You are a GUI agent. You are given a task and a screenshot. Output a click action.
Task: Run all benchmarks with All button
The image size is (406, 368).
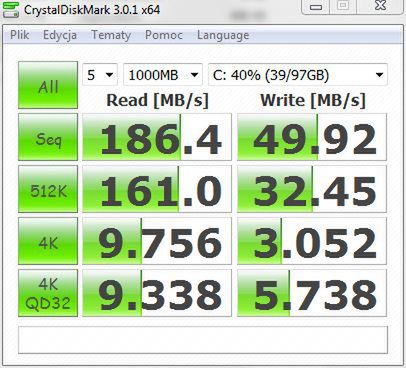click(x=48, y=85)
